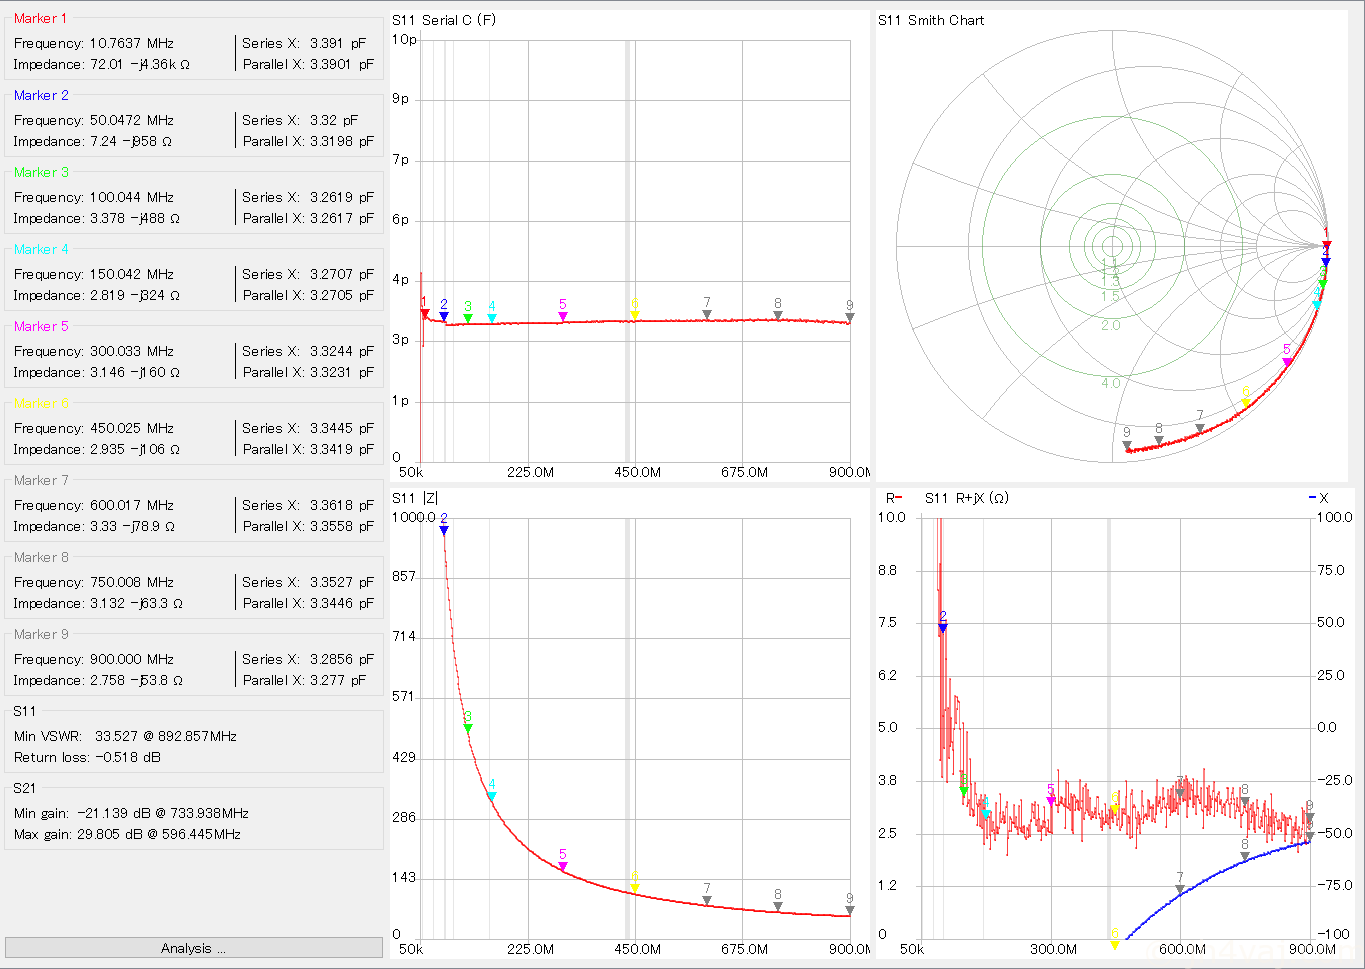Screen dimensions: 1365x969
Task: Click Min gain -21.139 dB reading
Action: 162,813
